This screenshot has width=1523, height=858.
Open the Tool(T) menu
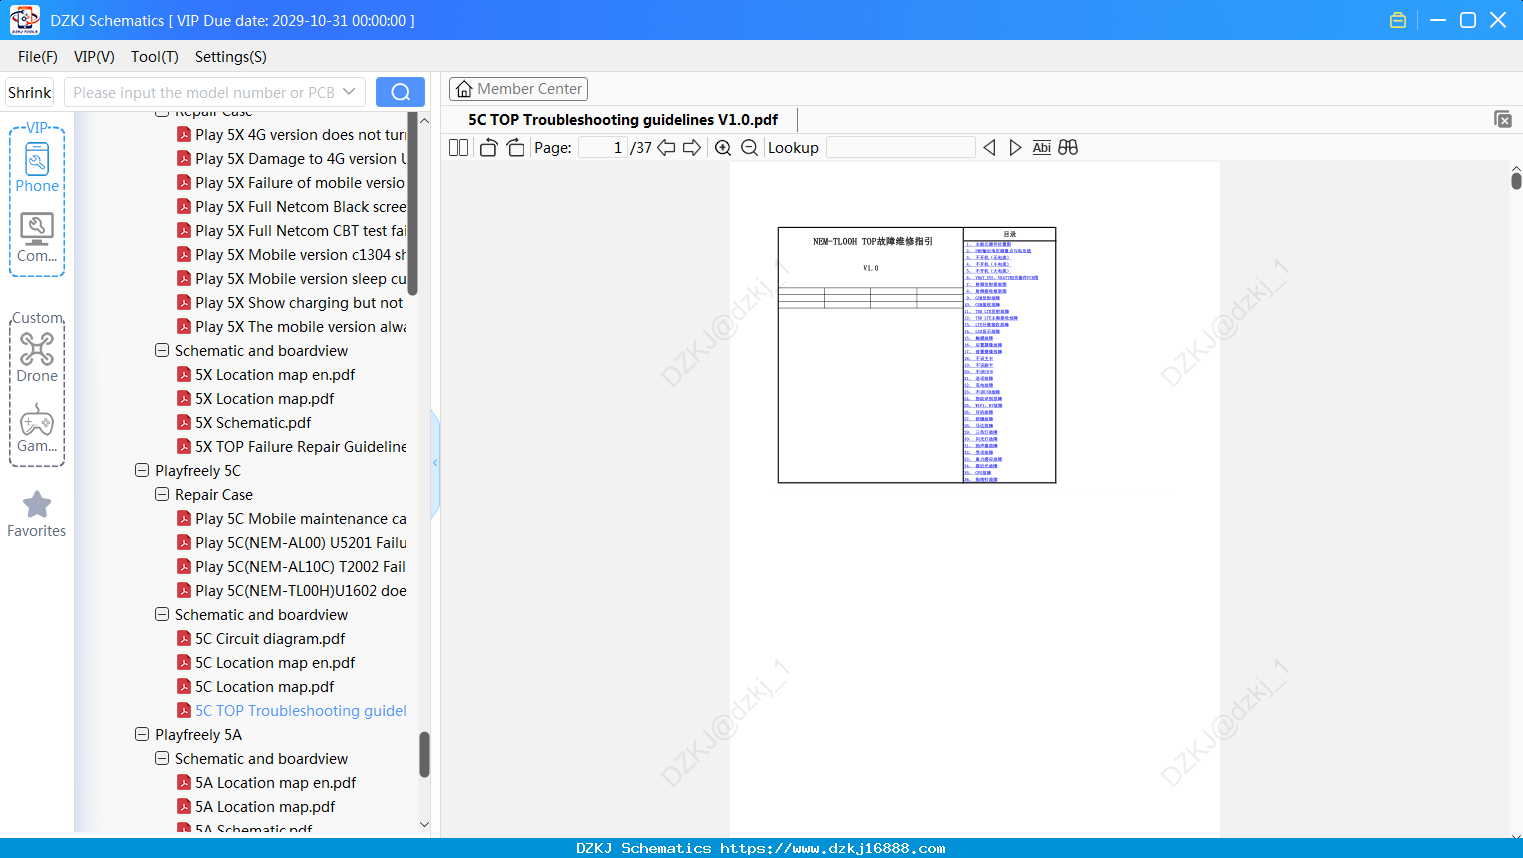tap(155, 57)
